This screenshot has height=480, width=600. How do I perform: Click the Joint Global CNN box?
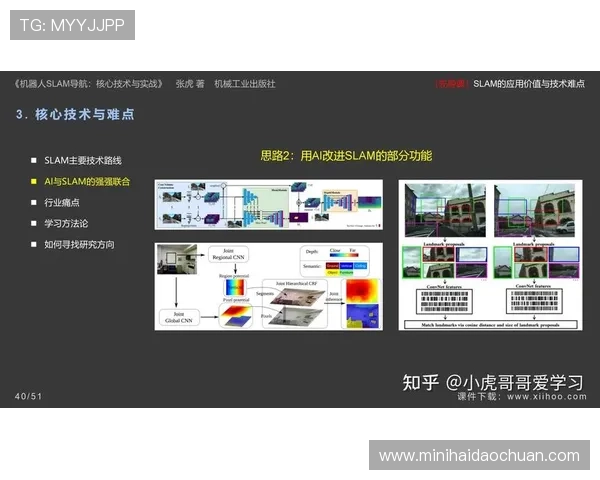pyautogui.click(x=179, y=317)
